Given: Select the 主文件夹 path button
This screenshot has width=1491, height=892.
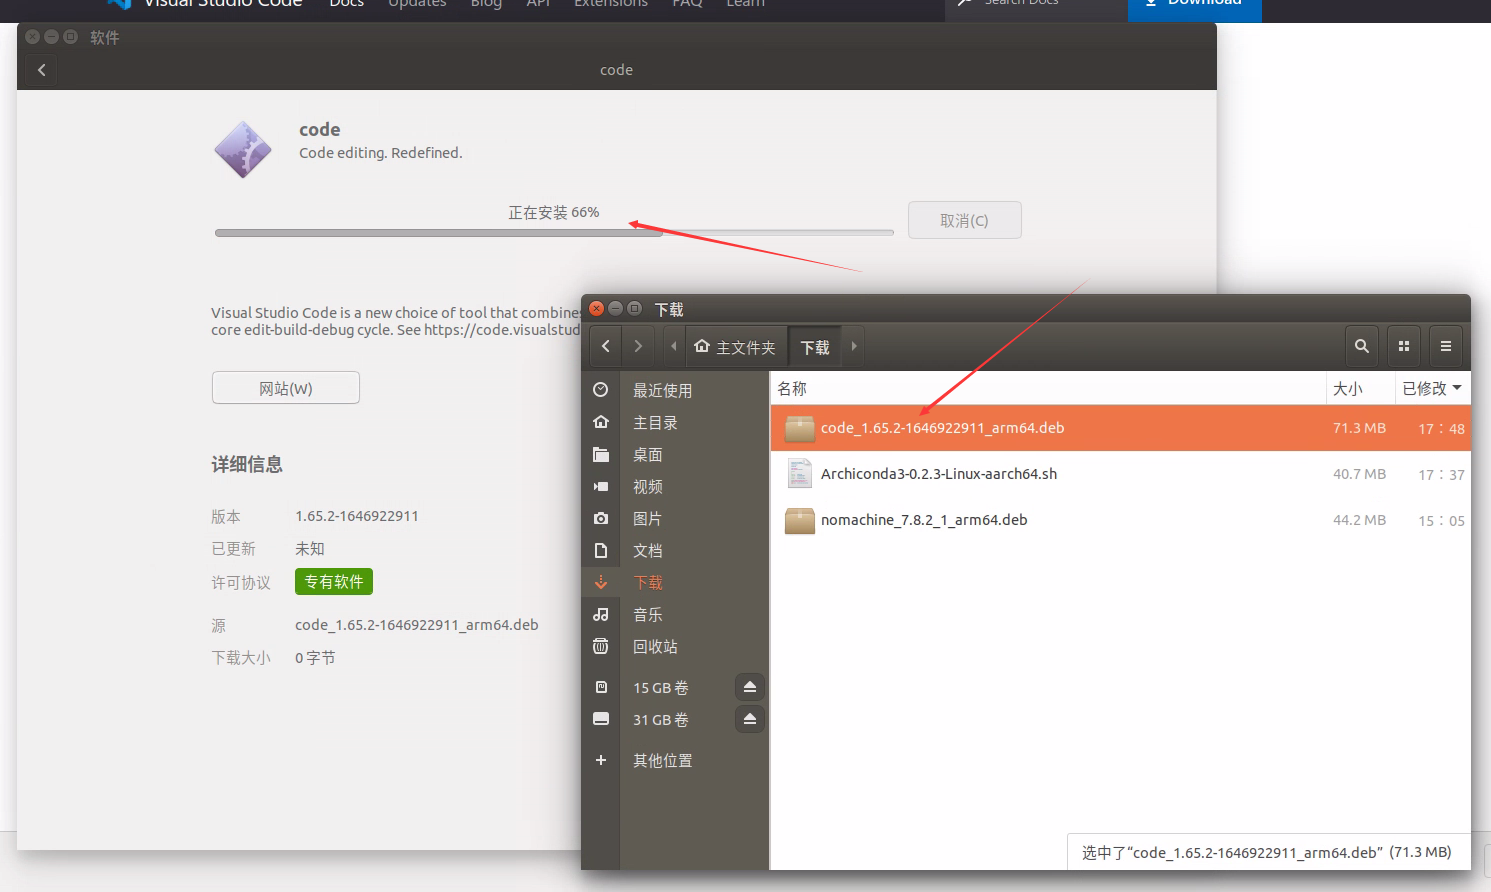Looking at the screenshot, I should [x=735, y=347].
